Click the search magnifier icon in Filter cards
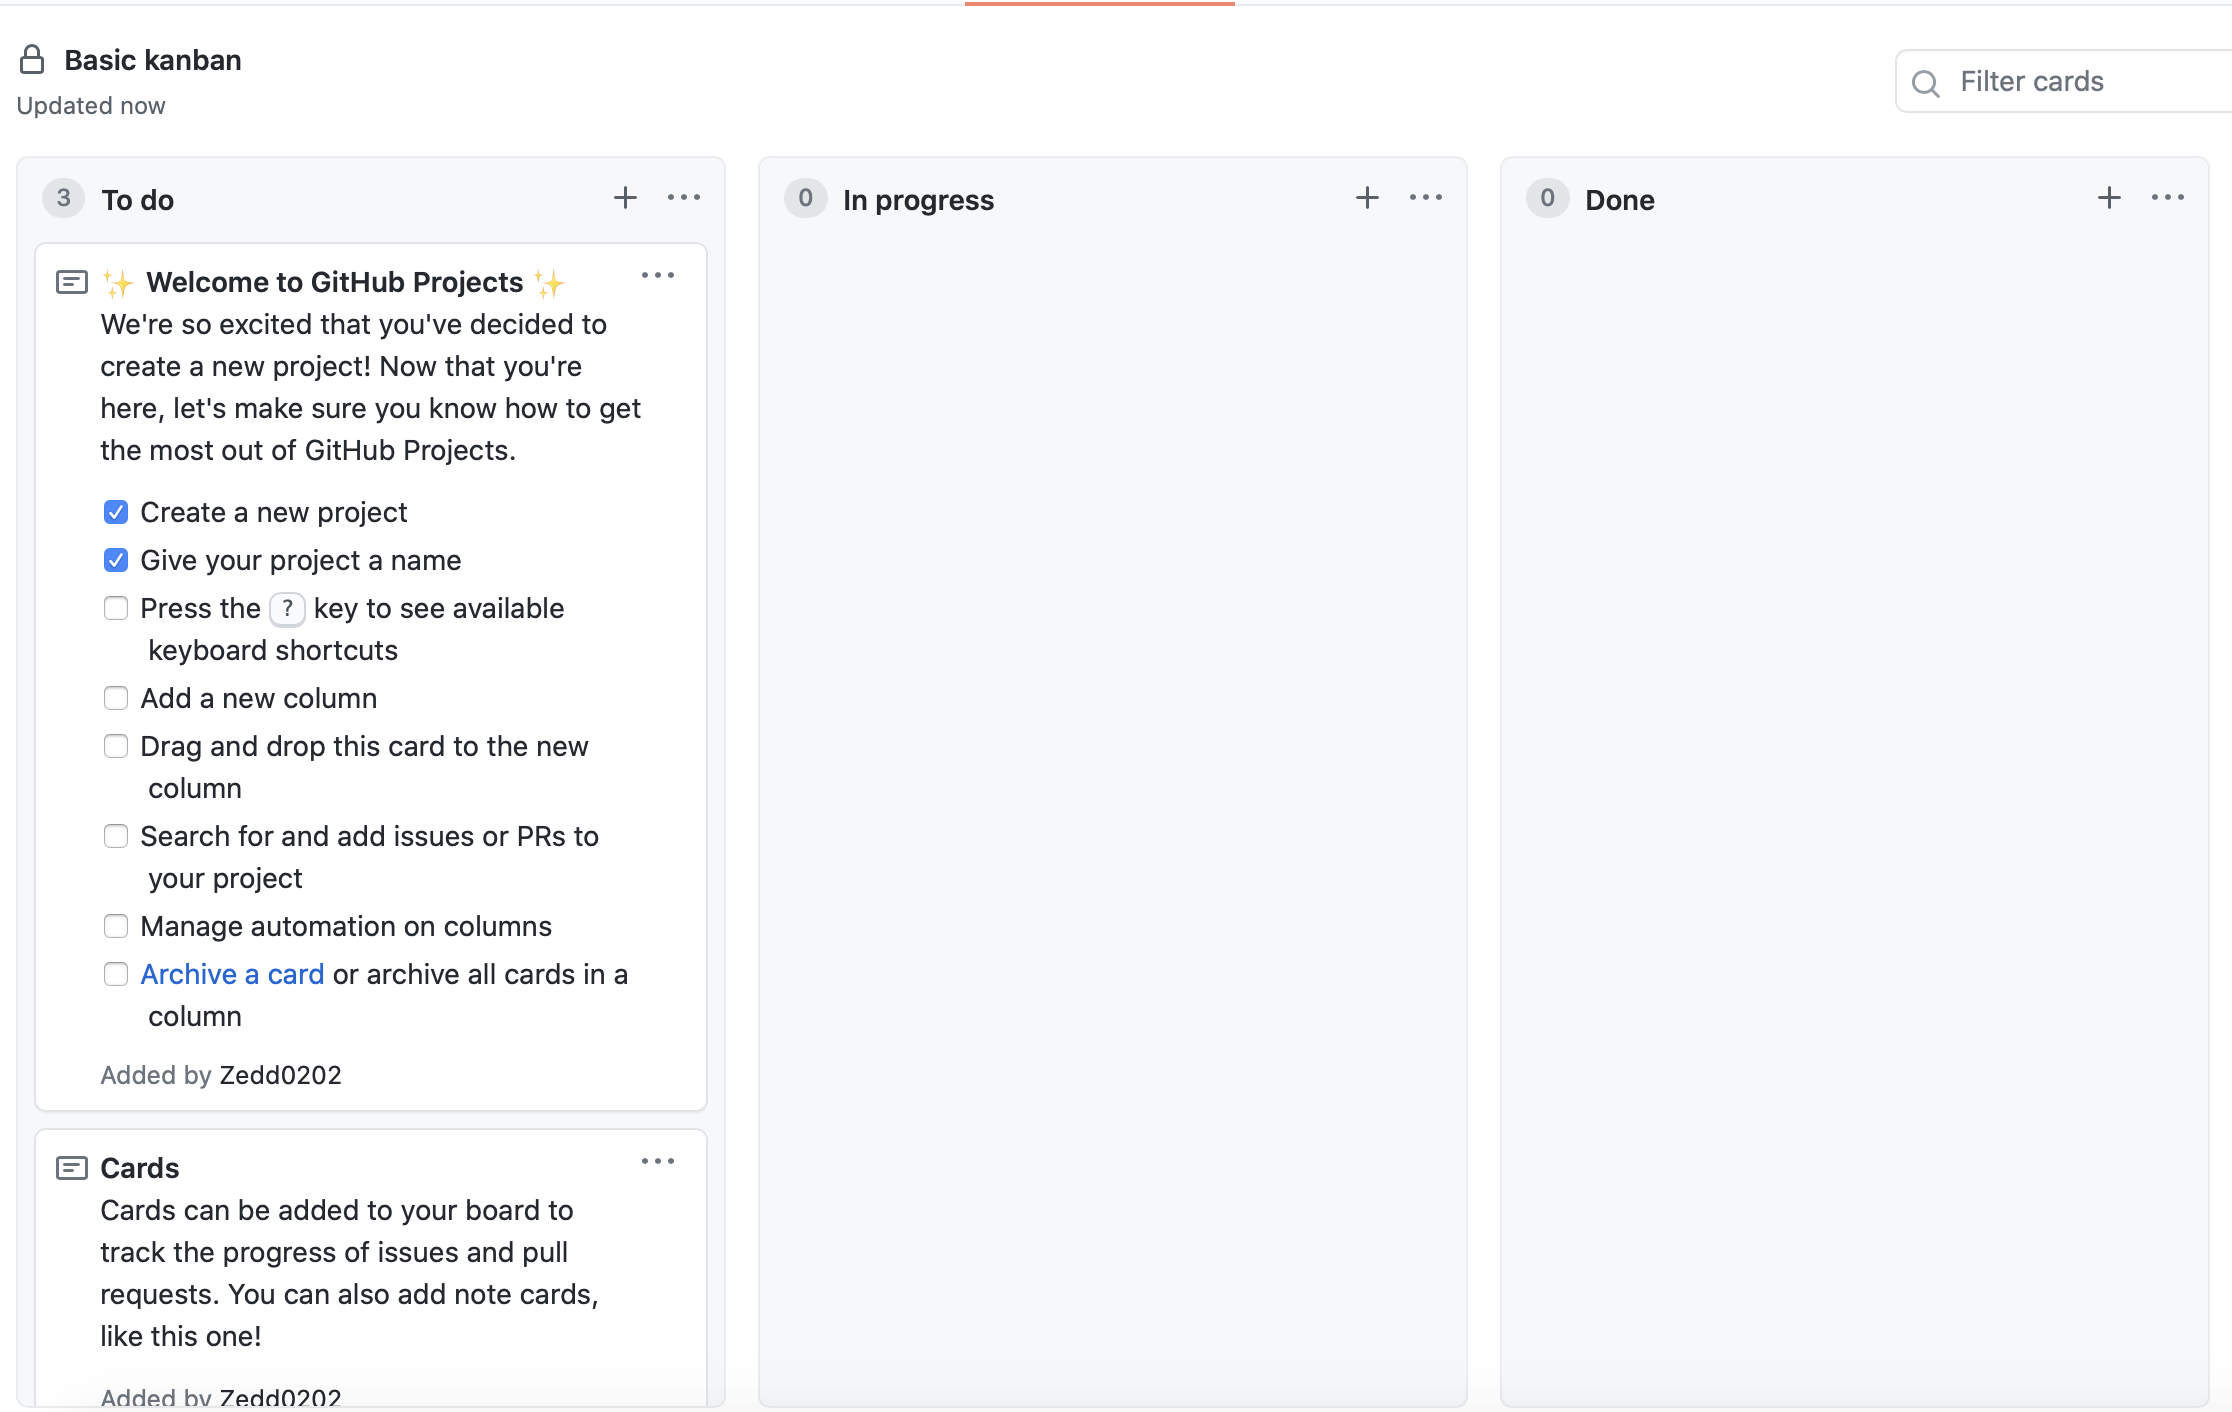This screenshot has width=2232, height=1412. [1925, 83]
